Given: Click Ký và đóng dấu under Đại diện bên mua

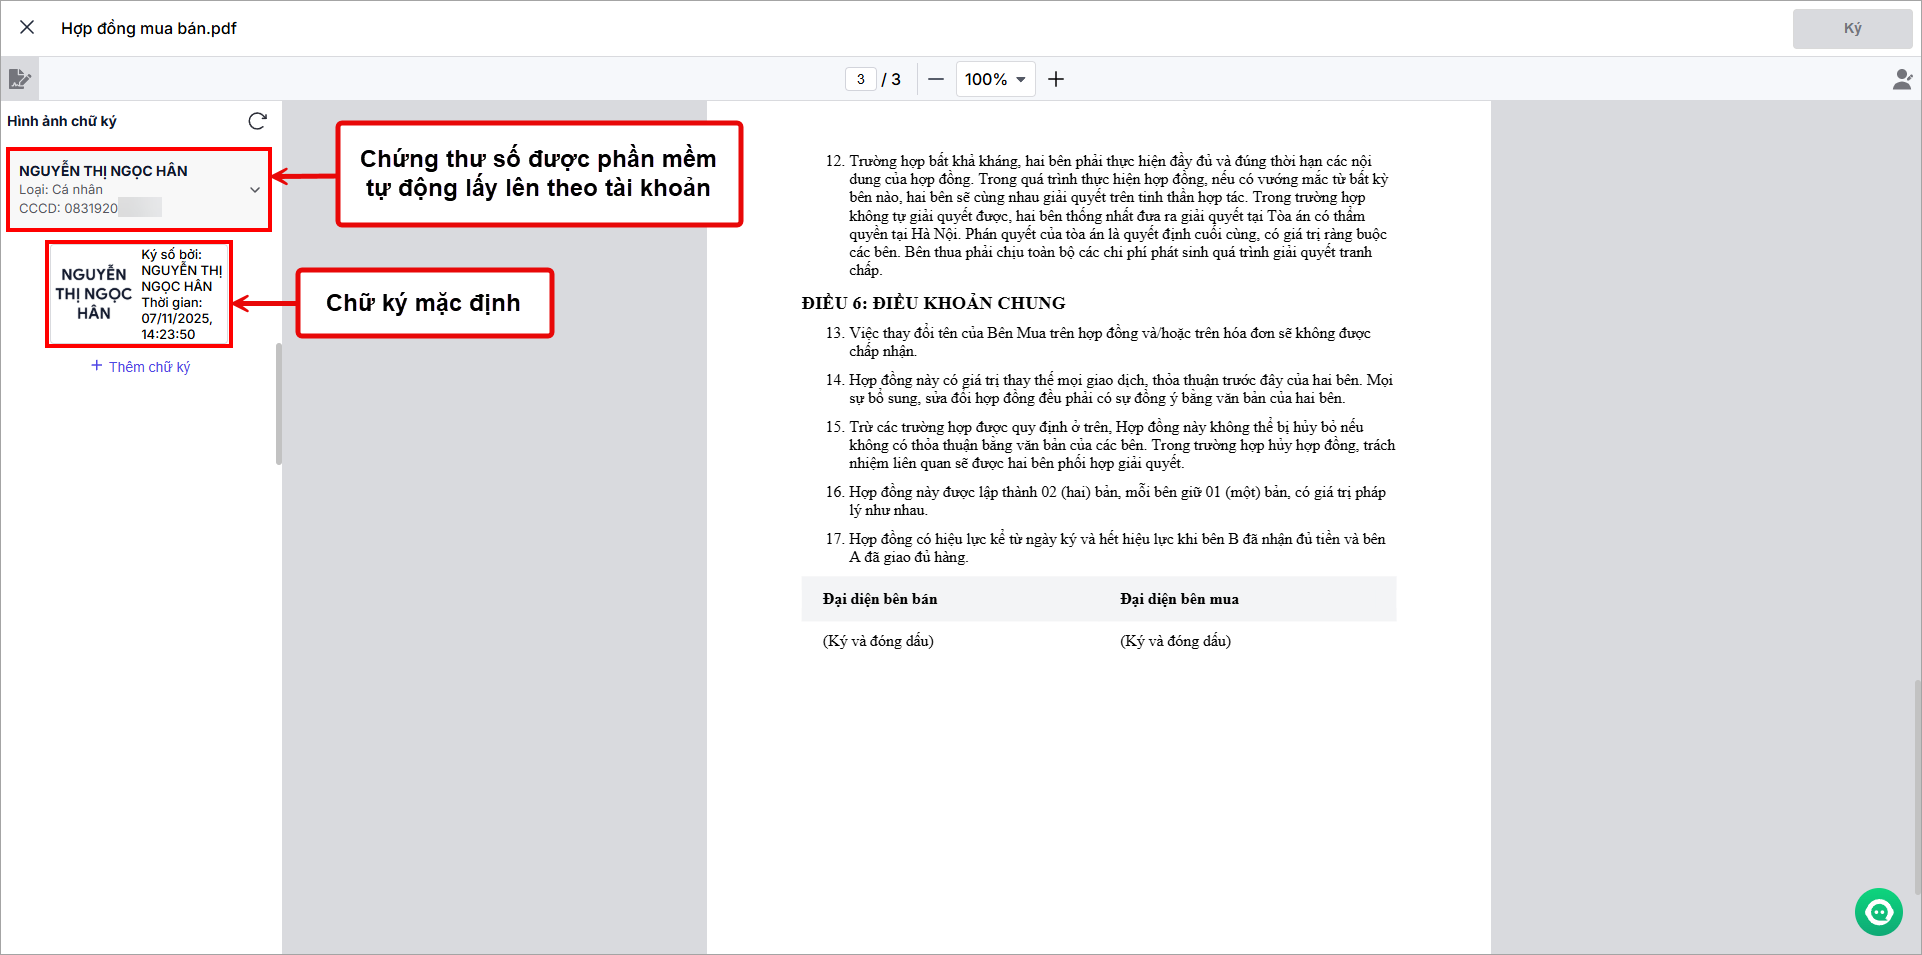Looking at the screenshot, I should 1175,641.
